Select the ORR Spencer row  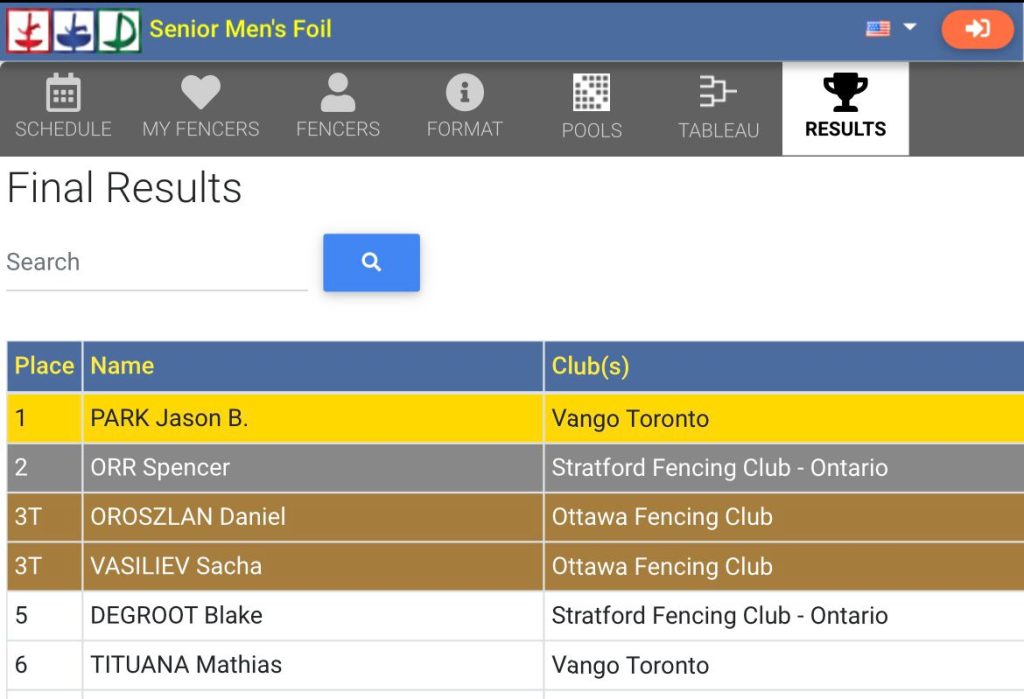click(515, 468)
